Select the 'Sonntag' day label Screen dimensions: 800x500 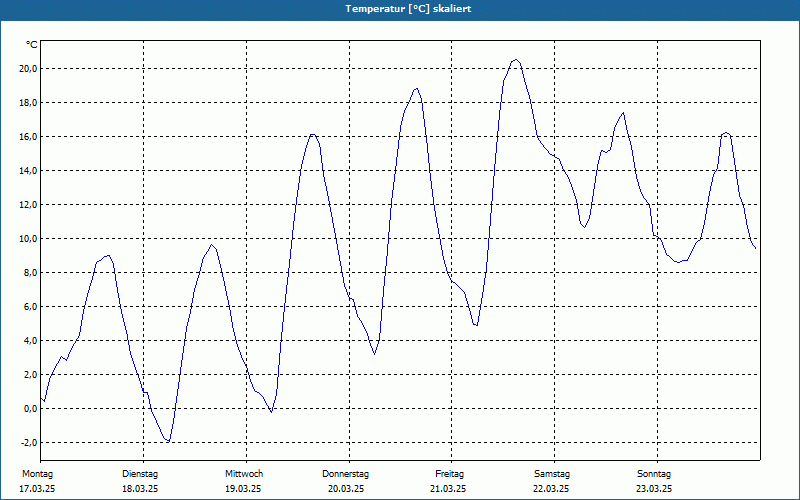click(654, 474)
